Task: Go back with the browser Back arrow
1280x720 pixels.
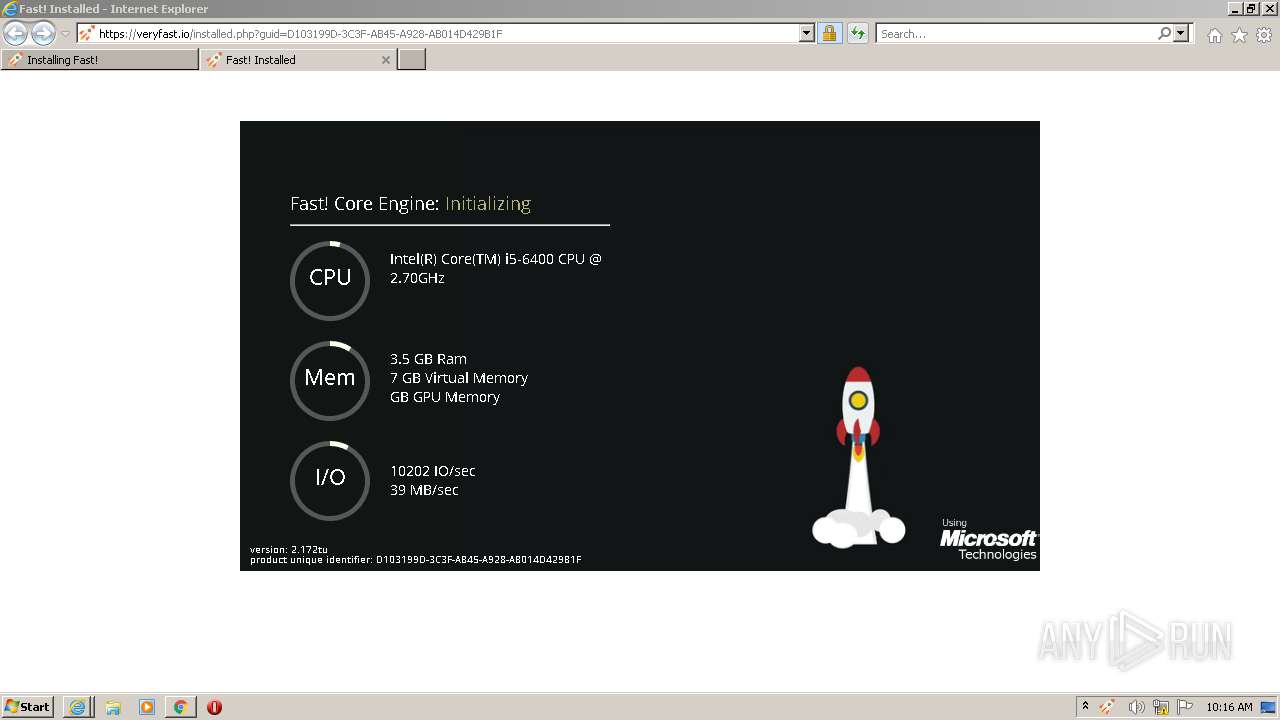Action: (x=15, y=34)
